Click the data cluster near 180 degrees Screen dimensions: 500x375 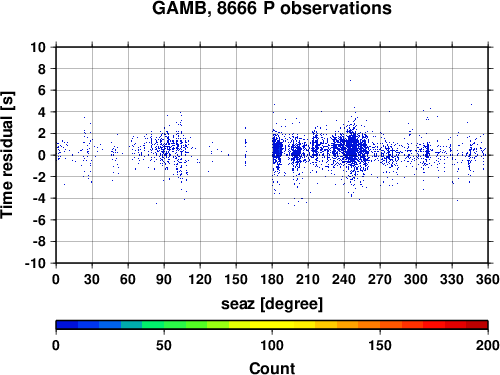coord(277,150)
